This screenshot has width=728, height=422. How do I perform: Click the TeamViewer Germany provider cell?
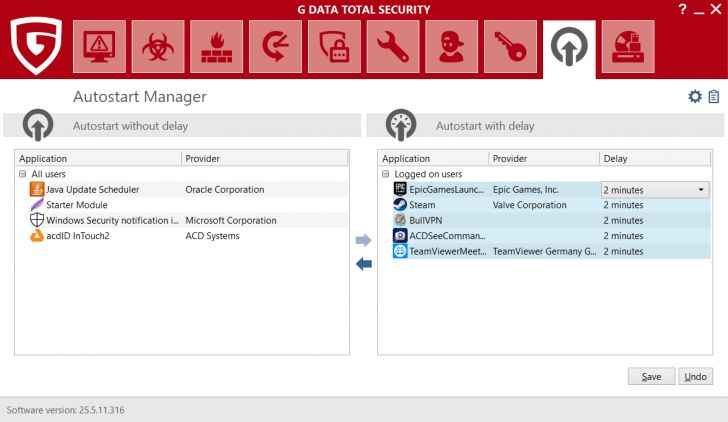[x=545, y=251]
